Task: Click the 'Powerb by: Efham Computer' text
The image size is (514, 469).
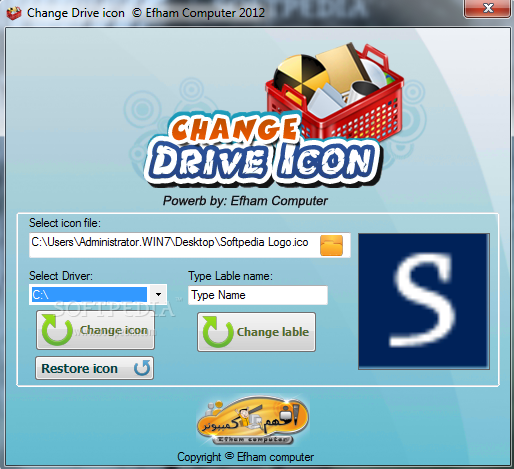Action: 245,201
